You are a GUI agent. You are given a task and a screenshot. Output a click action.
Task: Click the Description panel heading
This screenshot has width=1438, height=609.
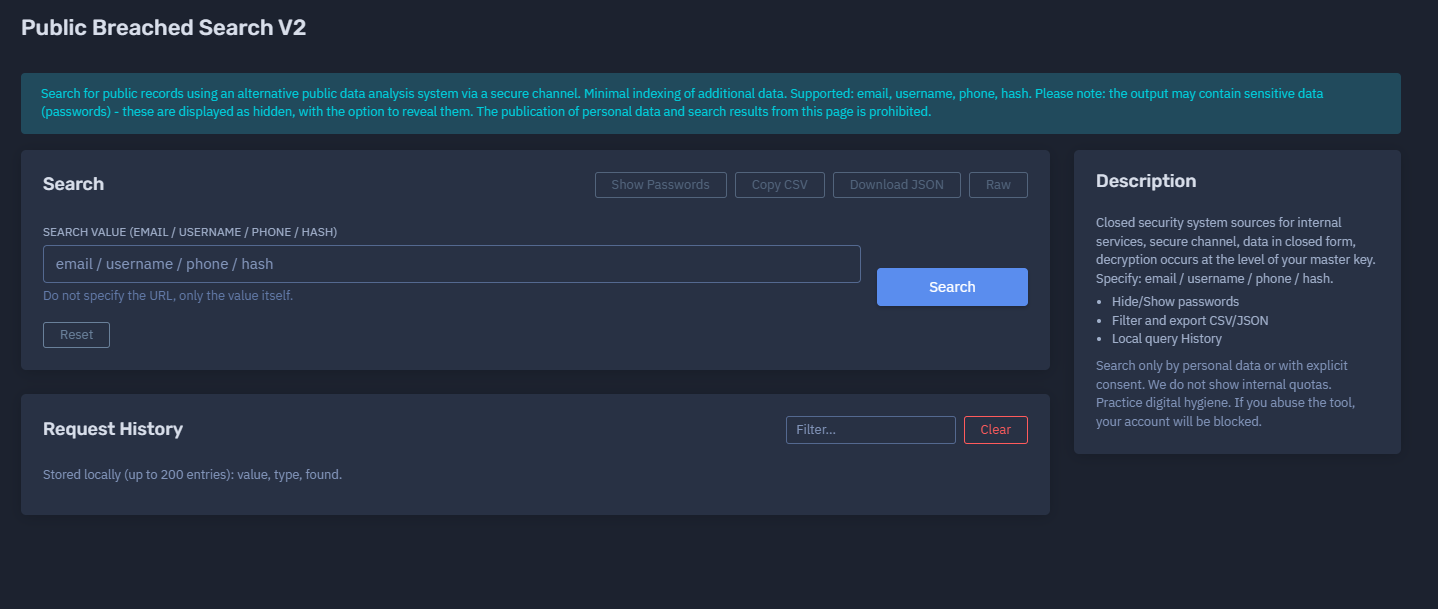[1145, 181]
